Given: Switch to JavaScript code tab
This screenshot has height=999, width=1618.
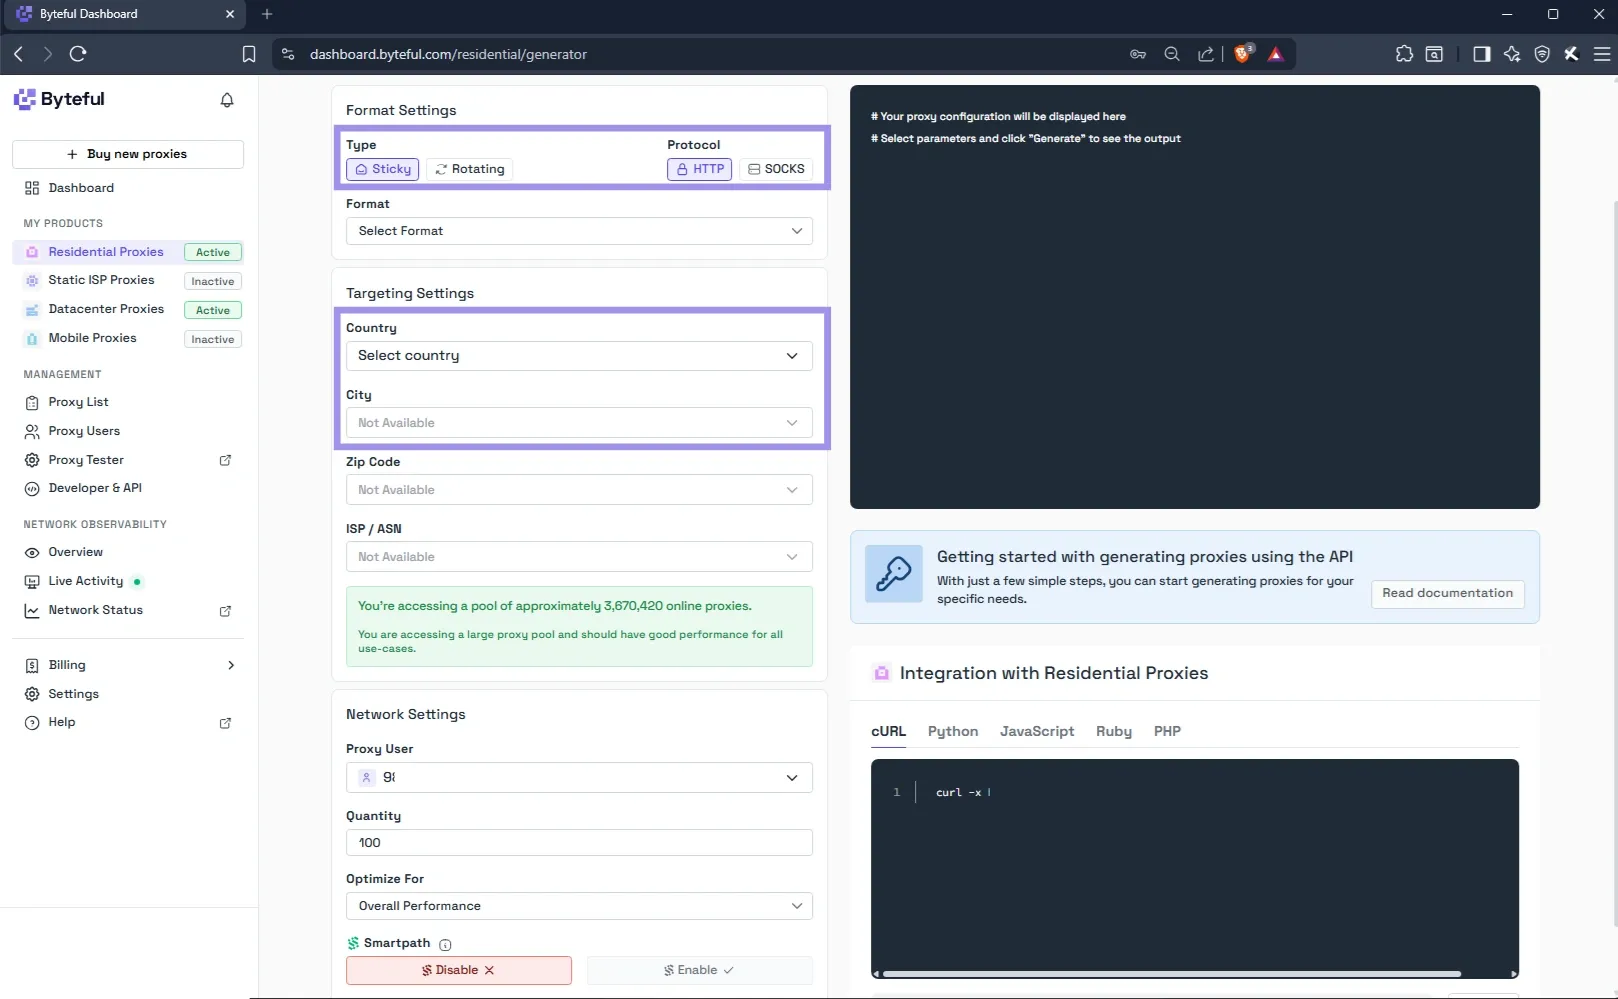Looking at the screenshot, I should [x=1037, y=731].
